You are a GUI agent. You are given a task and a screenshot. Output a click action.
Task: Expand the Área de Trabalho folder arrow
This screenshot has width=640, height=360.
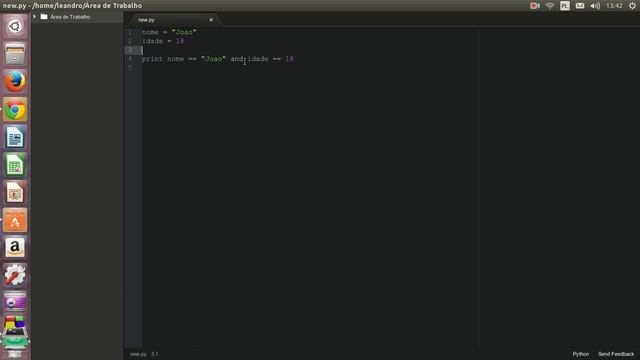point(35,17)
